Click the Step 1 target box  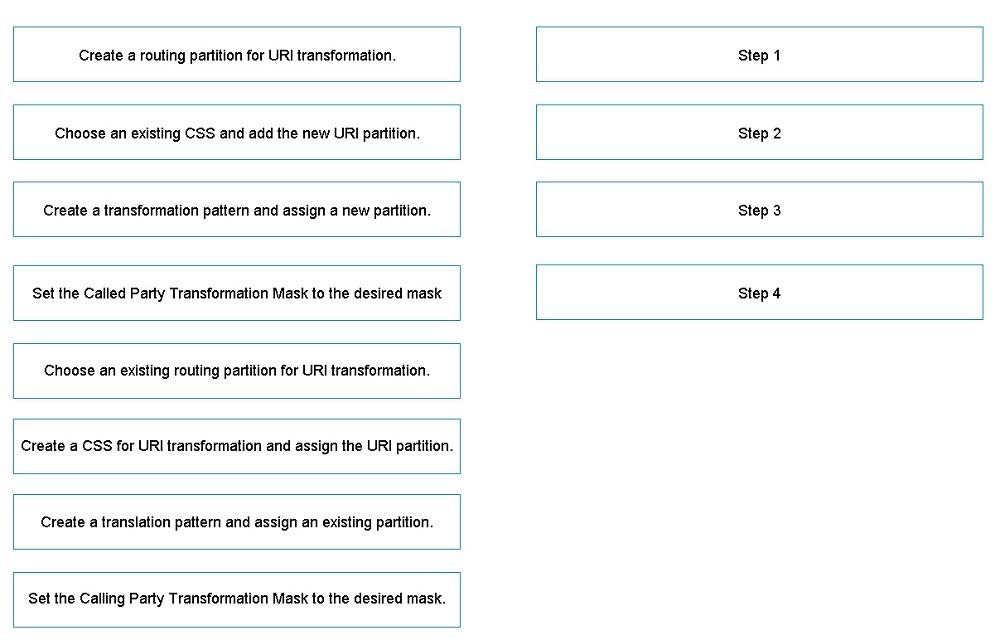tap(759, 55)
